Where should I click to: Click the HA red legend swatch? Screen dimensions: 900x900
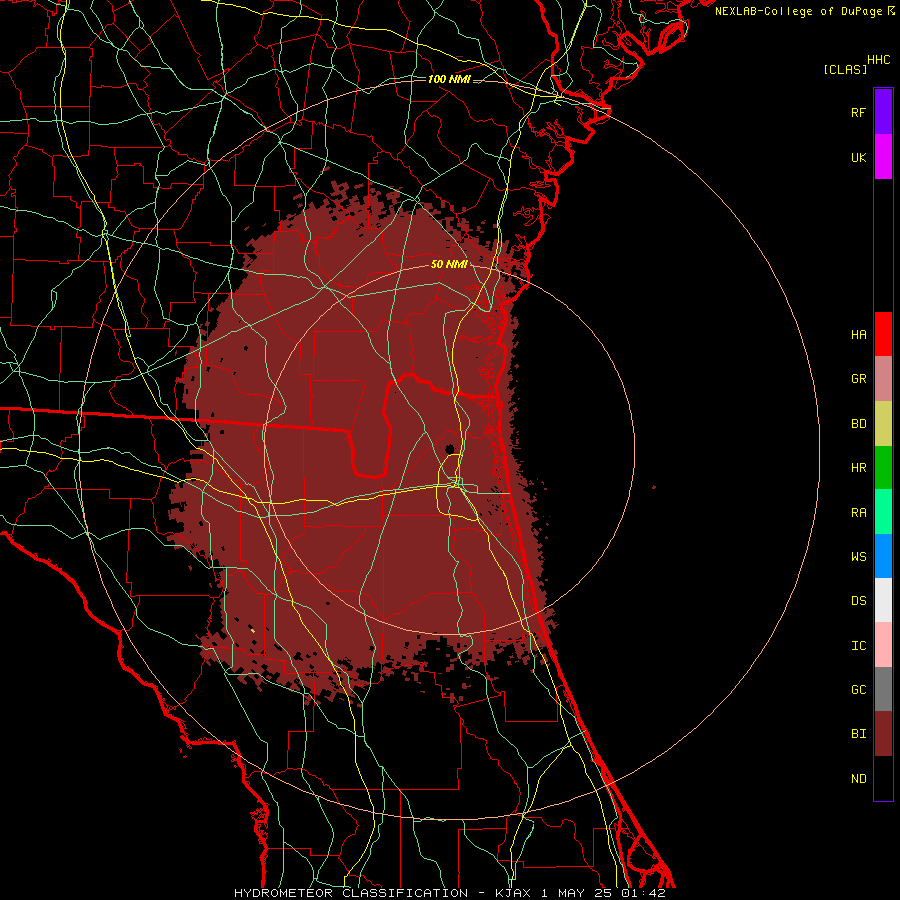[x=883, y=334]
